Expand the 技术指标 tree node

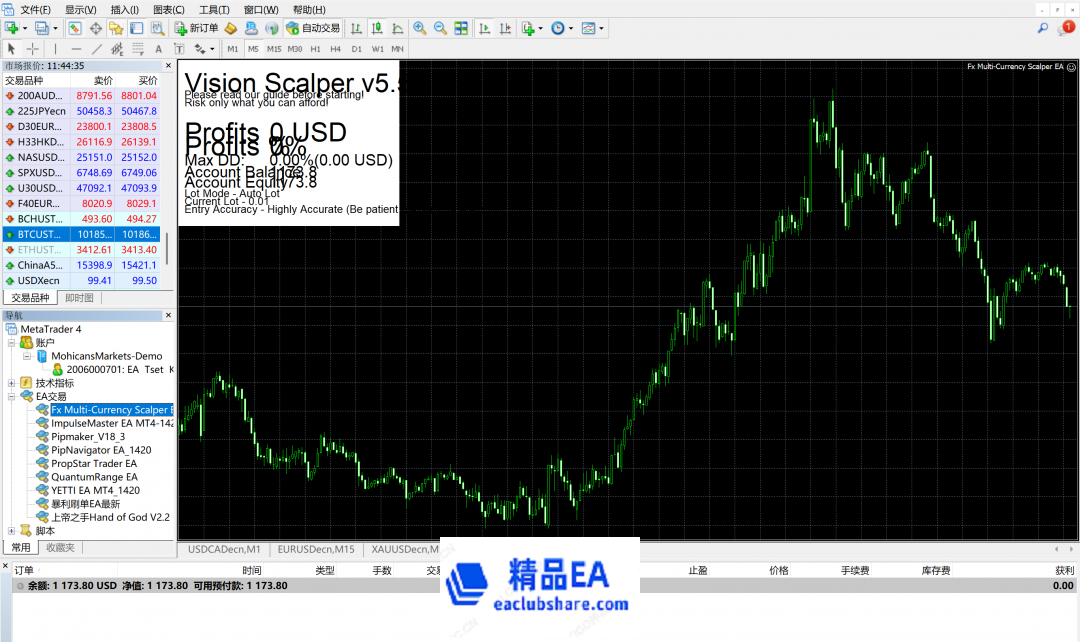pos(12,383)
